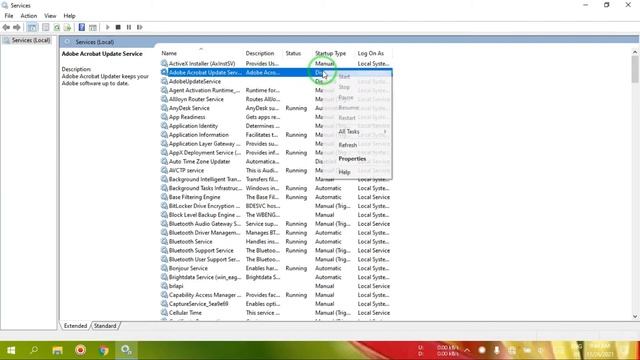Click the Start Service play icon

click(108, 27)
